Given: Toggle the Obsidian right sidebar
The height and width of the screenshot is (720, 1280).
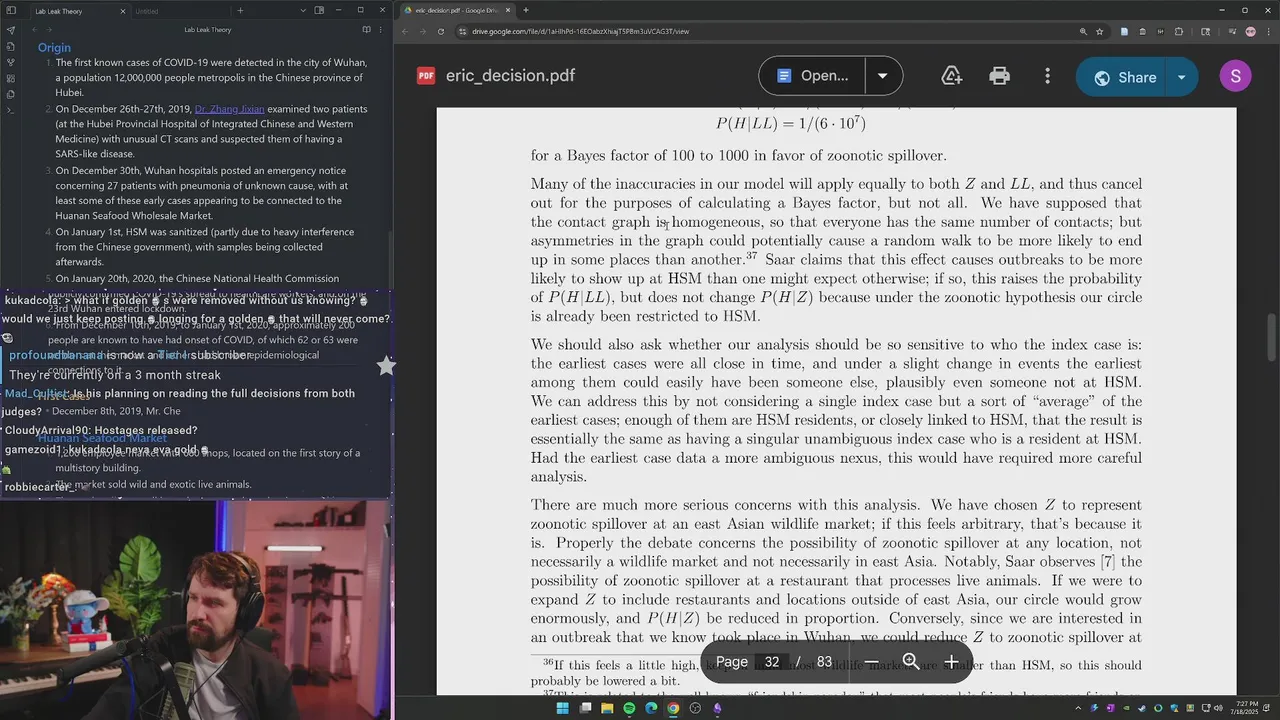Looking at the screenshot, I should [319, 11].
